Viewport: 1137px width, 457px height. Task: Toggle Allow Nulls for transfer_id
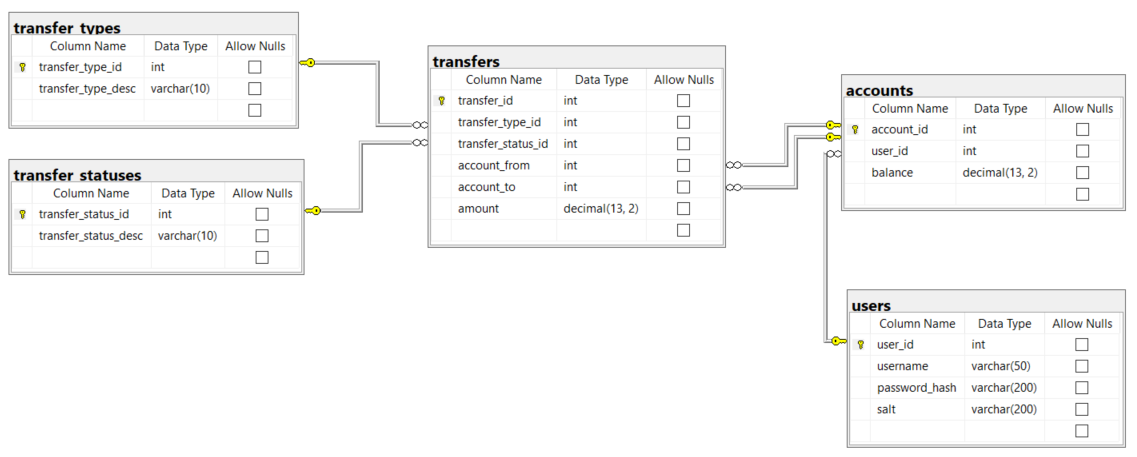tap(683, 101)
